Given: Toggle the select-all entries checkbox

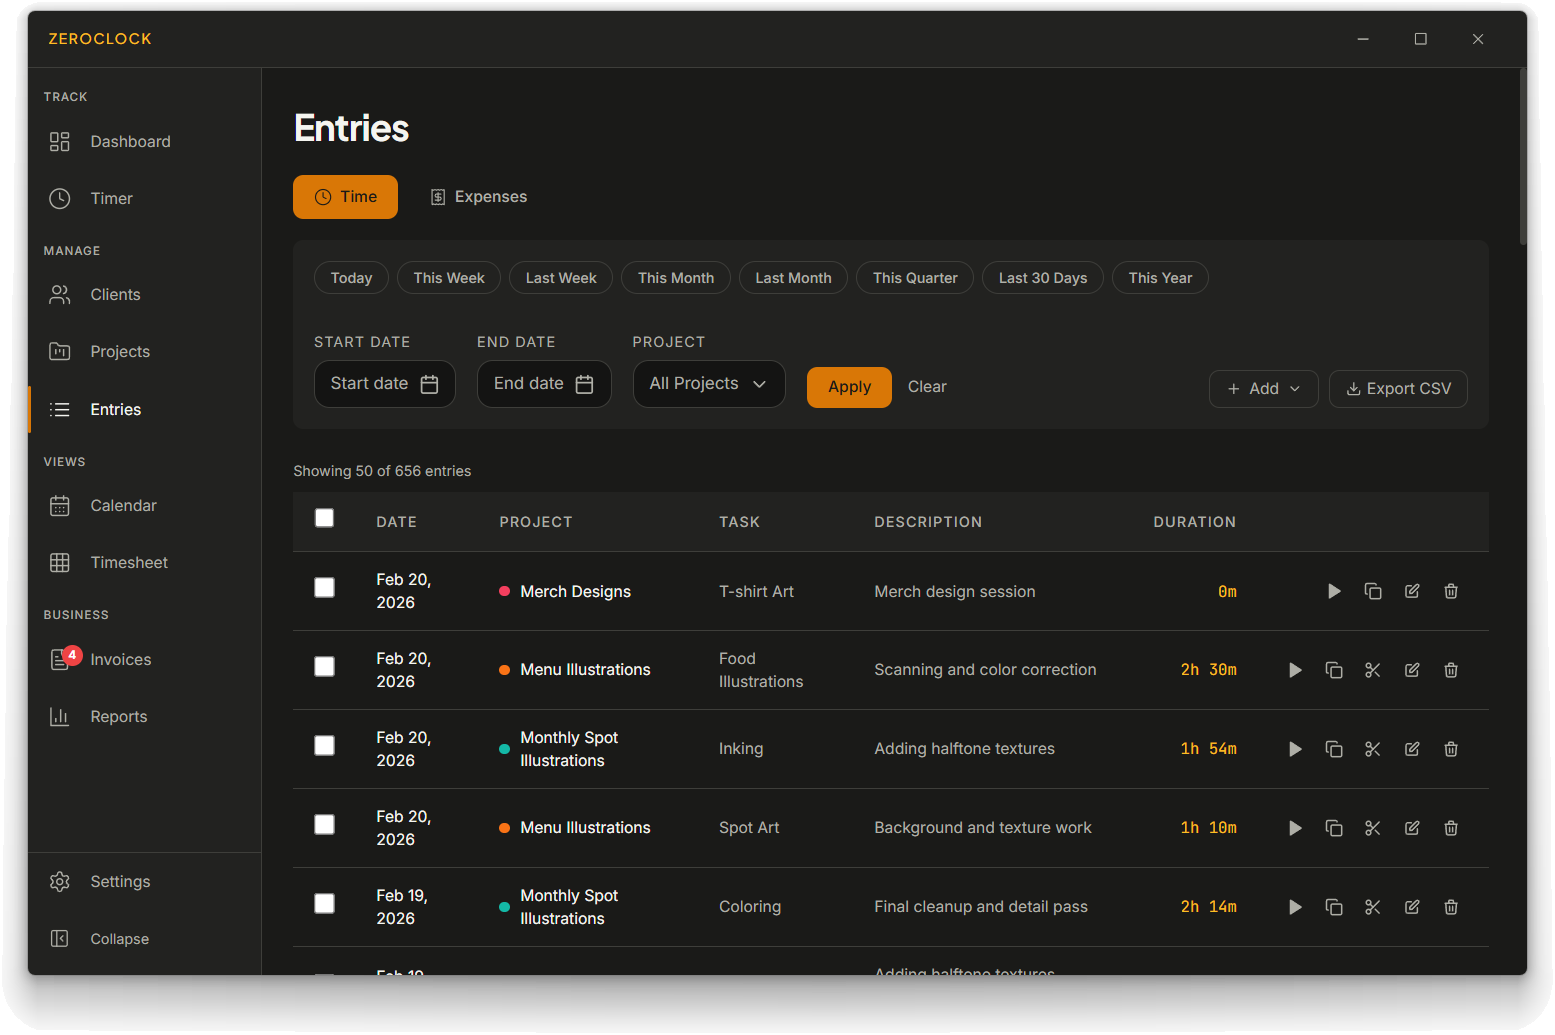Looking at the screenshot, I should click(x=324, y=518).
